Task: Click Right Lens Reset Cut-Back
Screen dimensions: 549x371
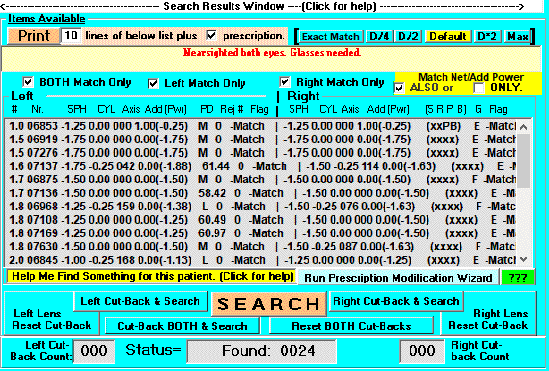Action: pos(488,319)
